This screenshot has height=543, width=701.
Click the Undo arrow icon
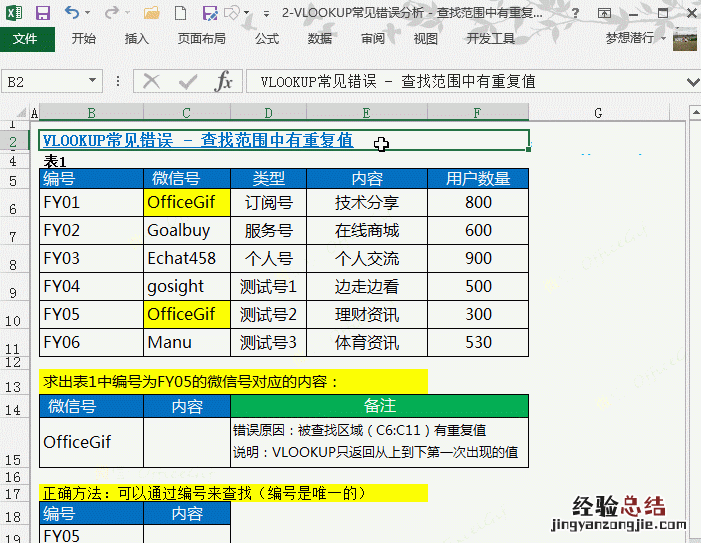coord(72,14)
